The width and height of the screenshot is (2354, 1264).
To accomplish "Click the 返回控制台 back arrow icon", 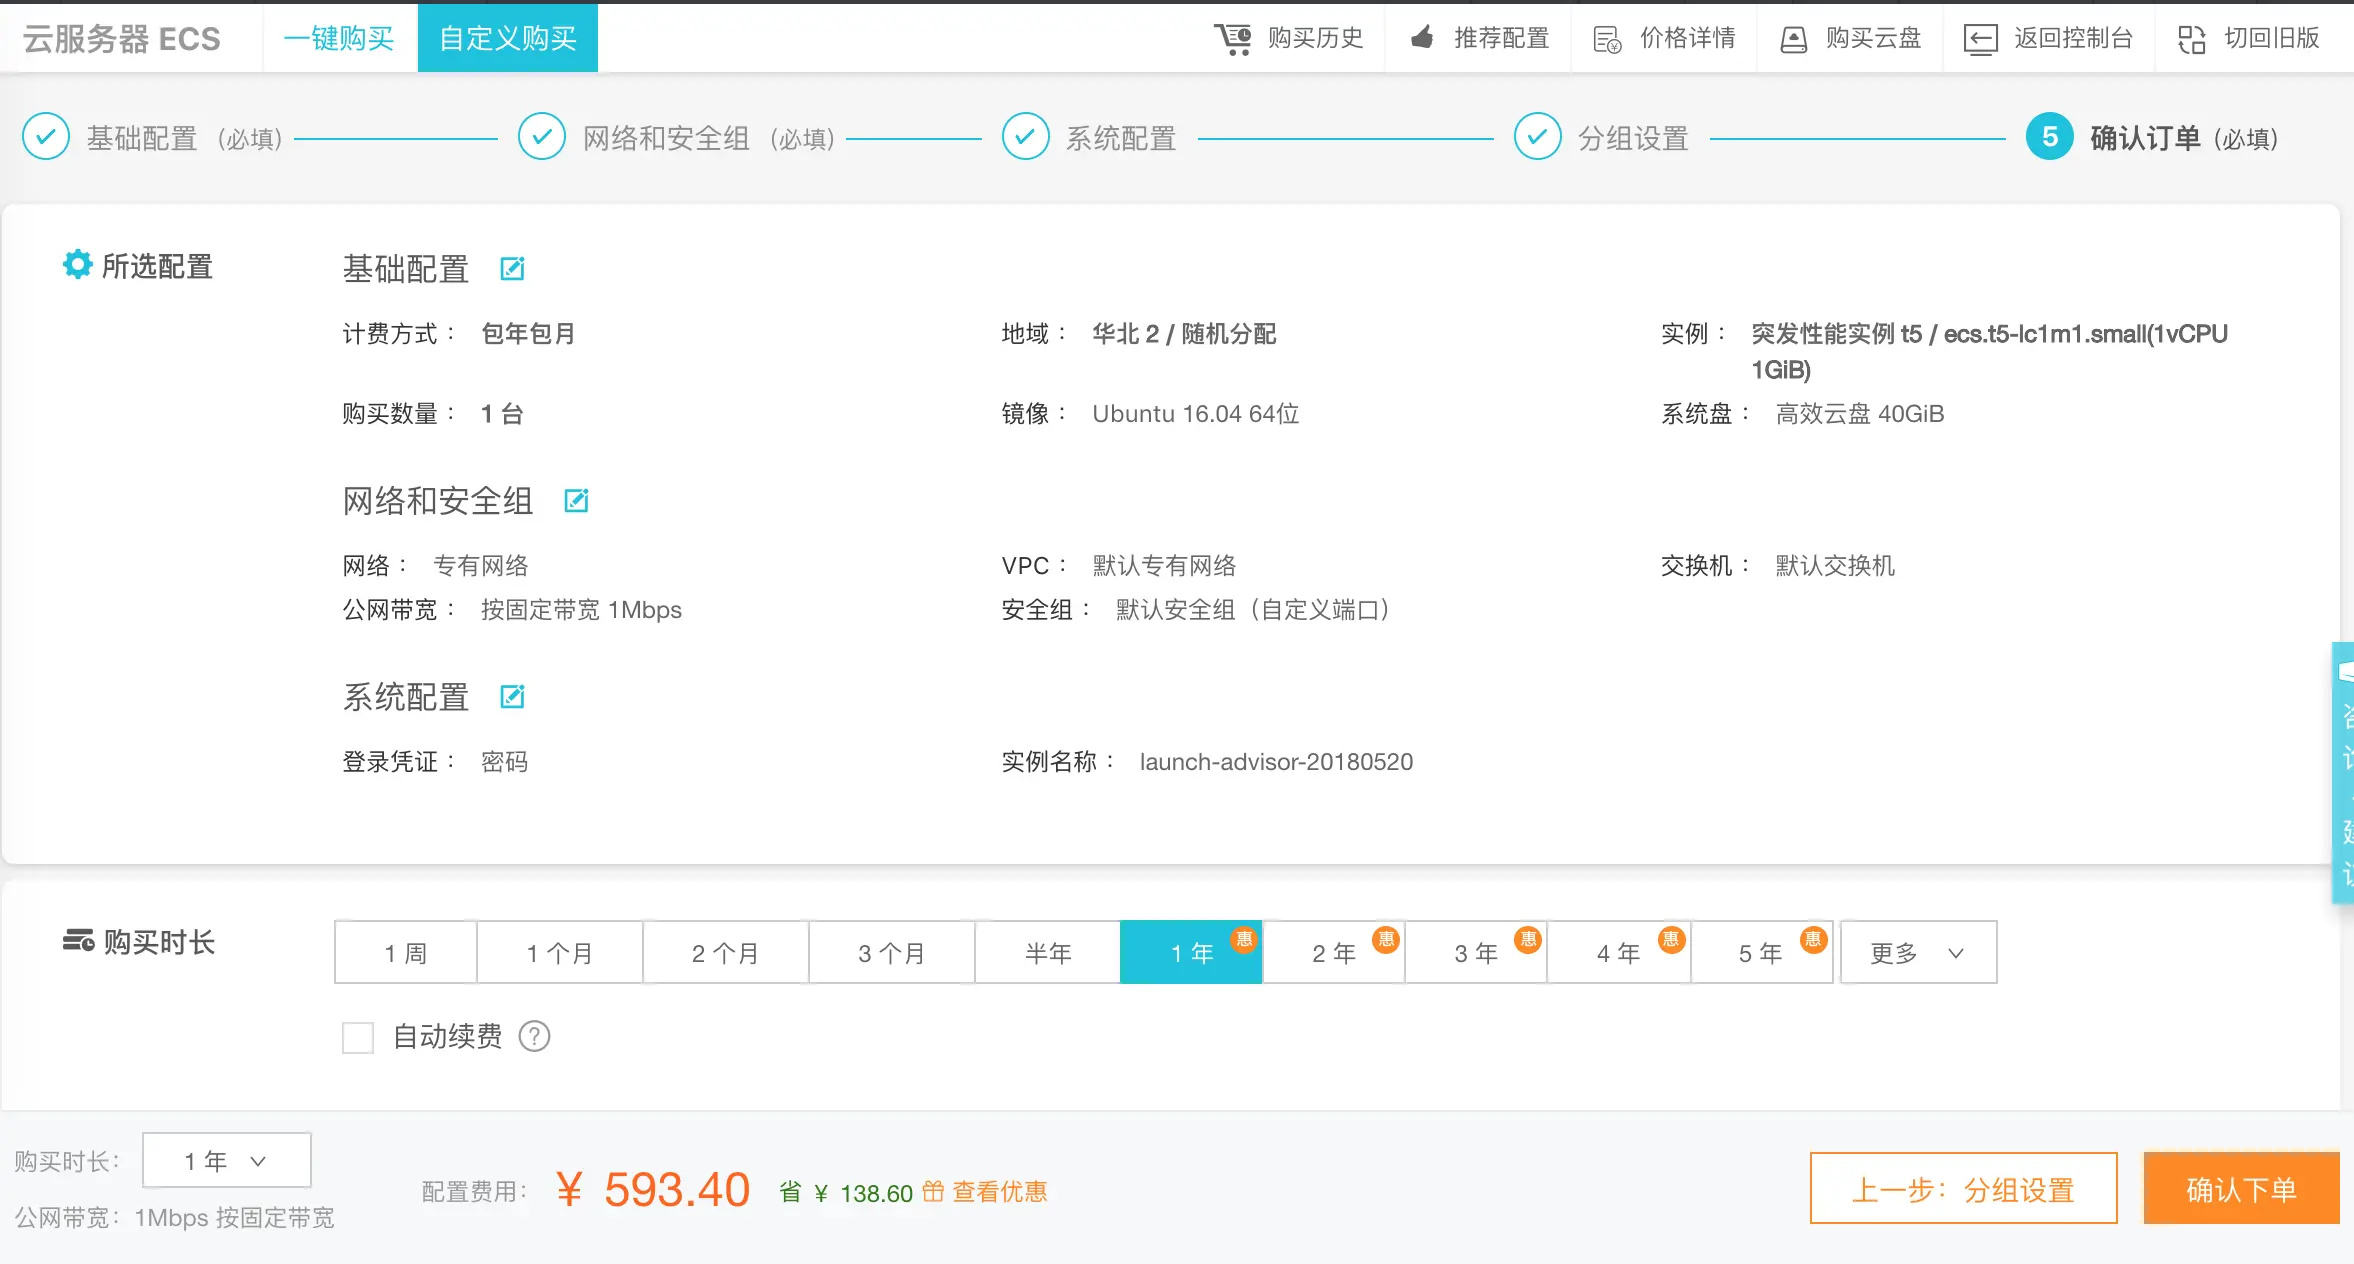I will [x=1980, y=39].
